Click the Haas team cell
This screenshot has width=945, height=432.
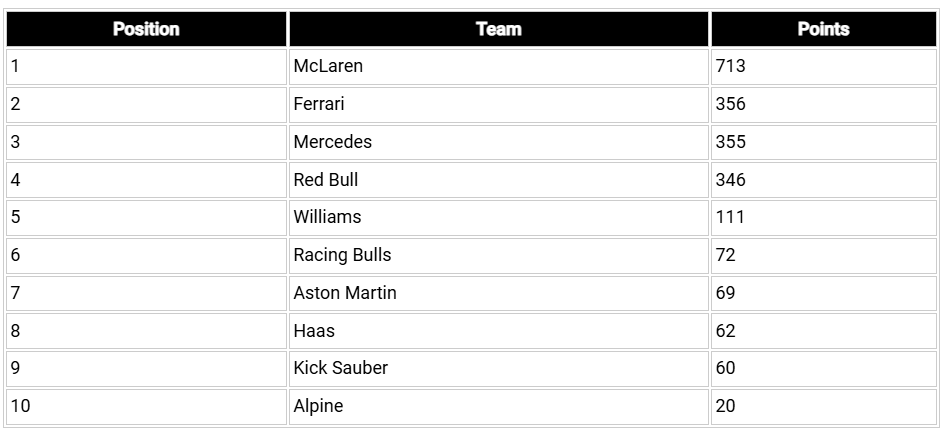[314, 331]
